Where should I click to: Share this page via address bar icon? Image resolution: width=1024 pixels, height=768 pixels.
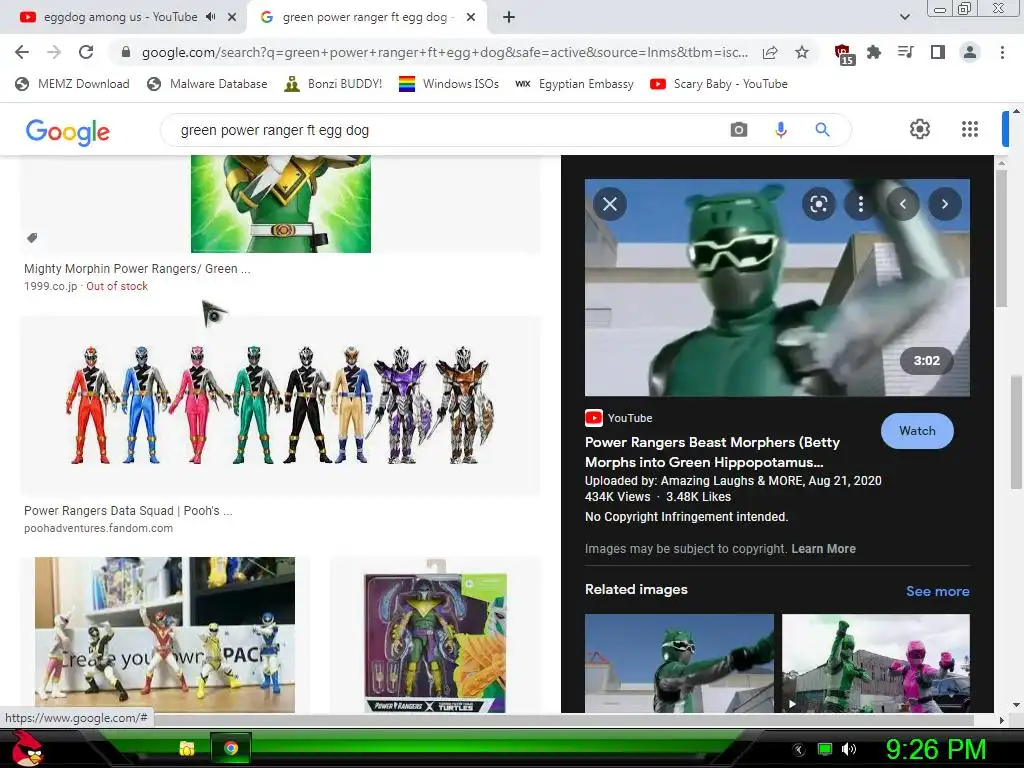coord(770,52)
